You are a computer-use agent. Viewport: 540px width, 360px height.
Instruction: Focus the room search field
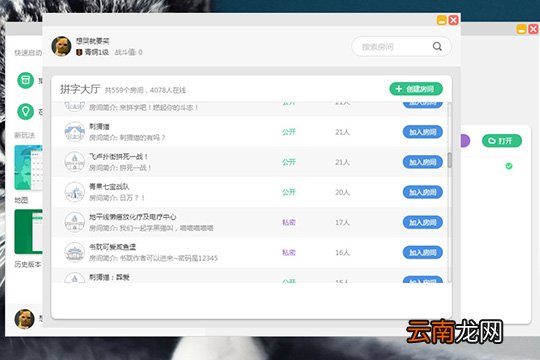click(401, 47)
